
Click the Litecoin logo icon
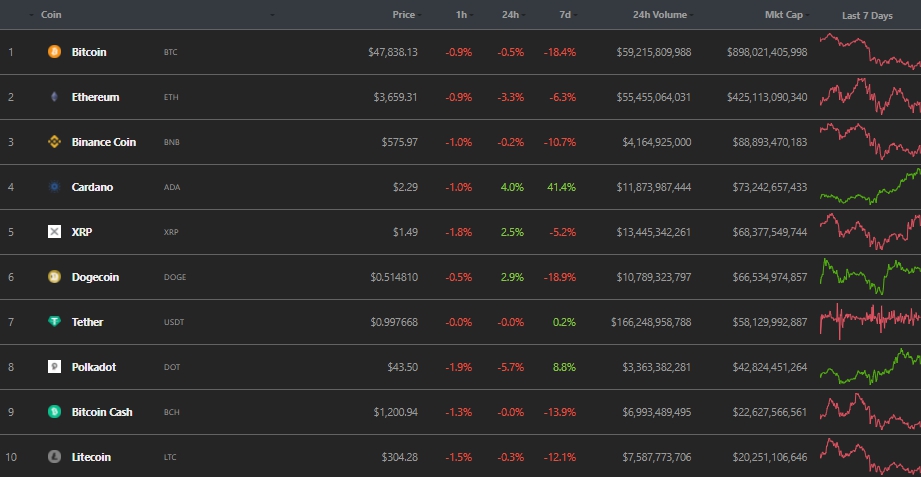[54, 457]
